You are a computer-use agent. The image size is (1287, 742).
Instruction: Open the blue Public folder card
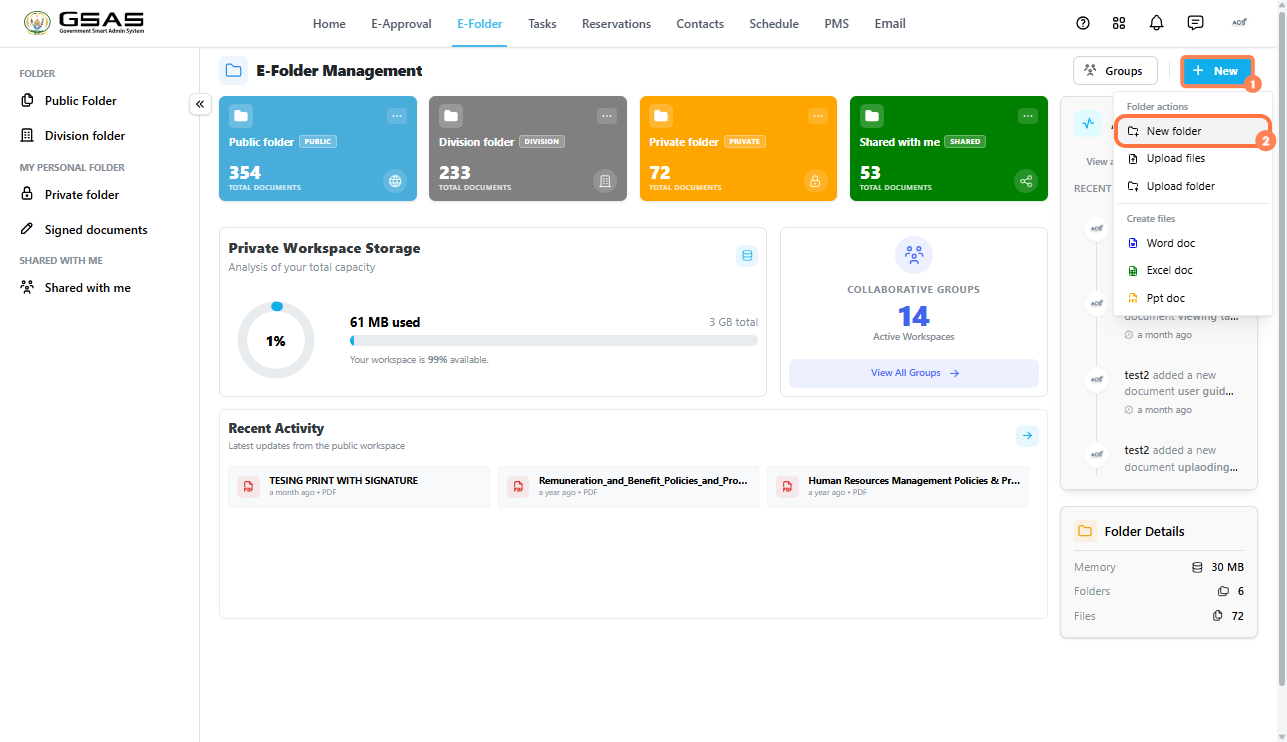(x=318, y=148)
